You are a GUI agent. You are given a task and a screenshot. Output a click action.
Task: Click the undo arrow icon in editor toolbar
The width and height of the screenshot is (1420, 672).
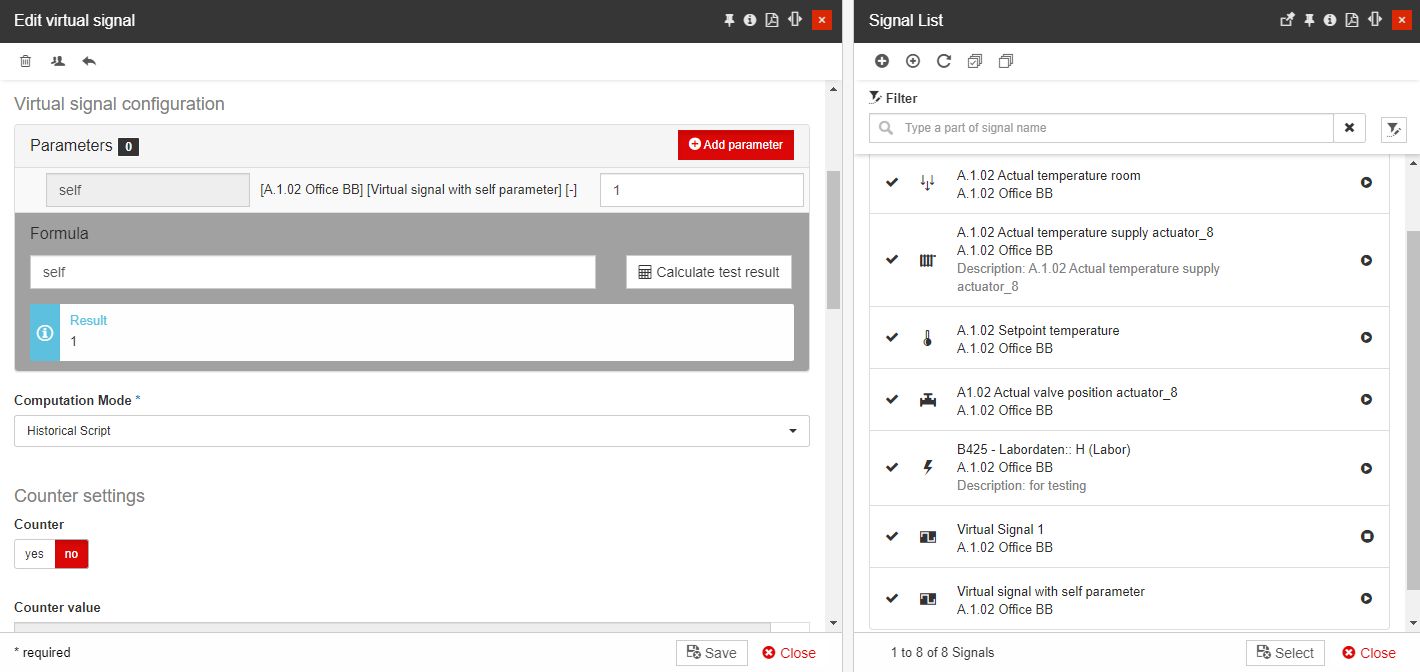pos(89,61)
